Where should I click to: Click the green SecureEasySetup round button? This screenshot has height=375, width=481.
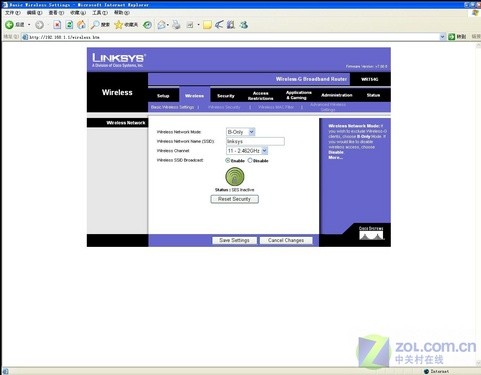pyautogui.click(x=235, y=177)
